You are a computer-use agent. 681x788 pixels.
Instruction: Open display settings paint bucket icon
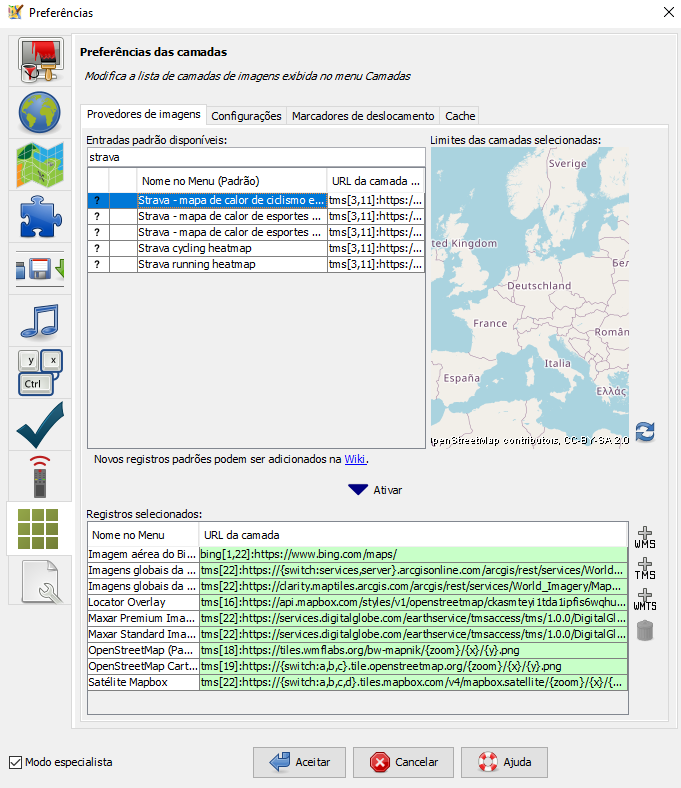click(40, 60)
